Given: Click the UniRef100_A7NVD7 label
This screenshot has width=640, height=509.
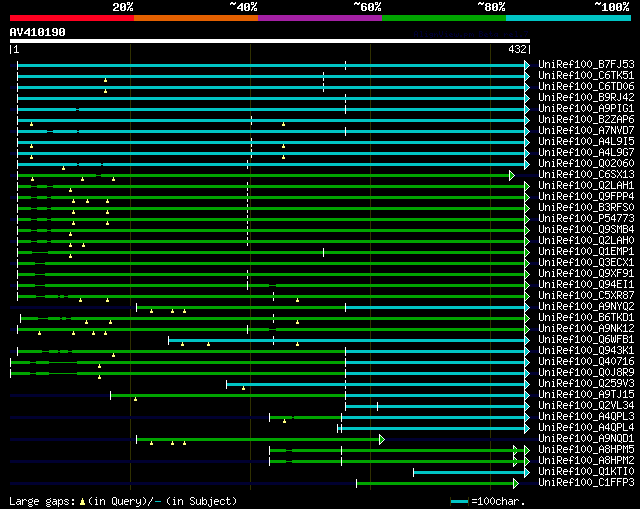Looking at the screenshot, I should click(586, 131).
